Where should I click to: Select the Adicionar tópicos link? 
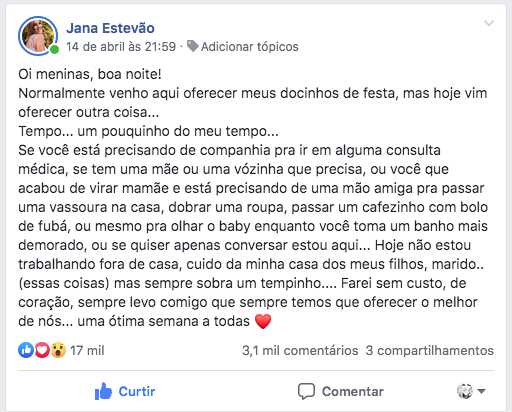click(249, 47)
